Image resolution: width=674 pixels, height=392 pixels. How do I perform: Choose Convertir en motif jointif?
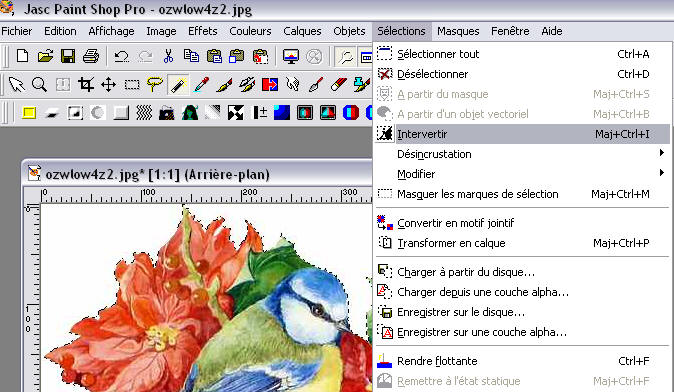click(522, 223)
